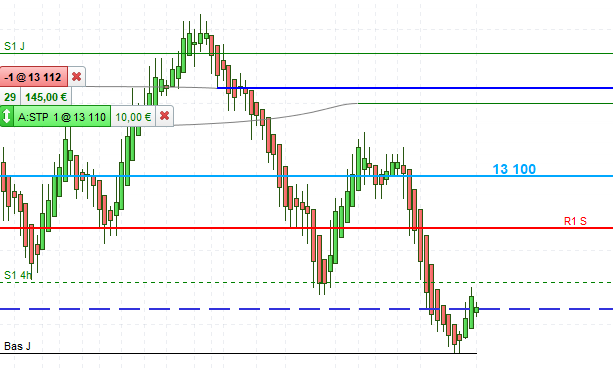Select the A:STP 1 @ 13 110 order label
This screenshot has height=371, width=613.
pyautogui.click(x=62, y=116)
